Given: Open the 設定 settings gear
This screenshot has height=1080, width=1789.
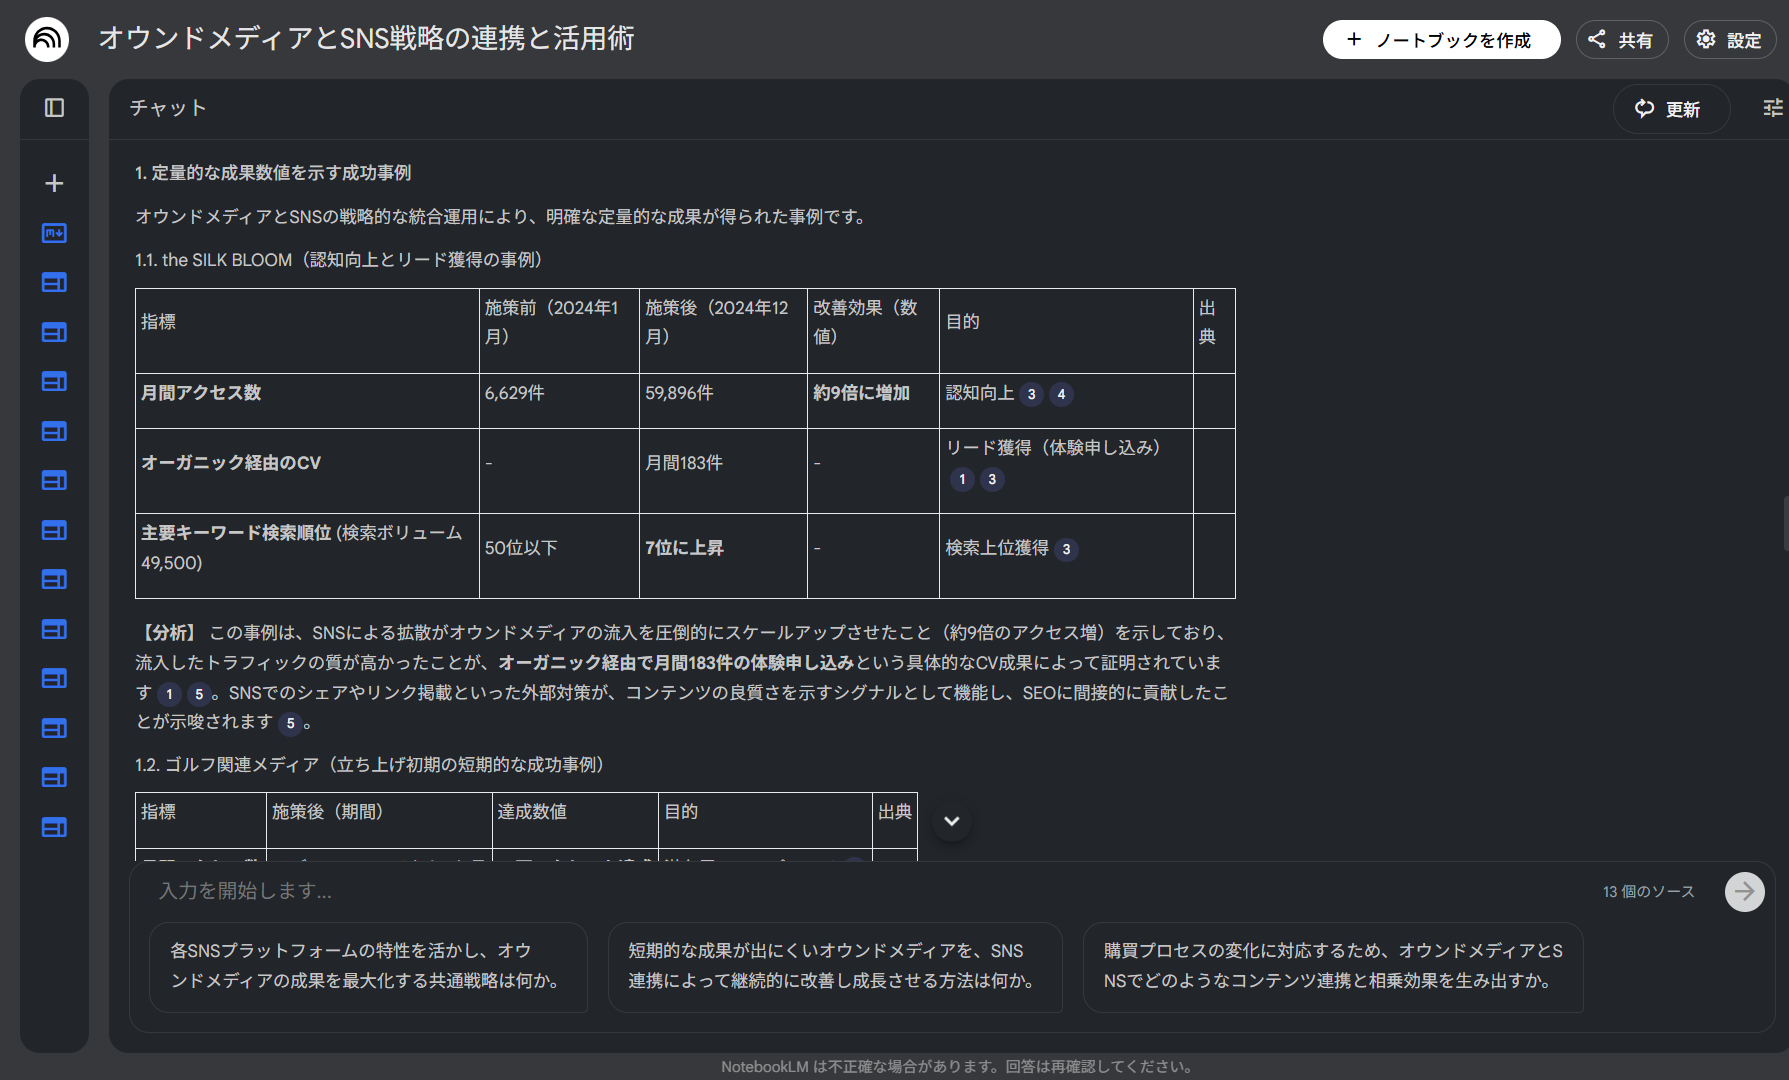Looking at the screenshot, I should tap(1730, 40).
